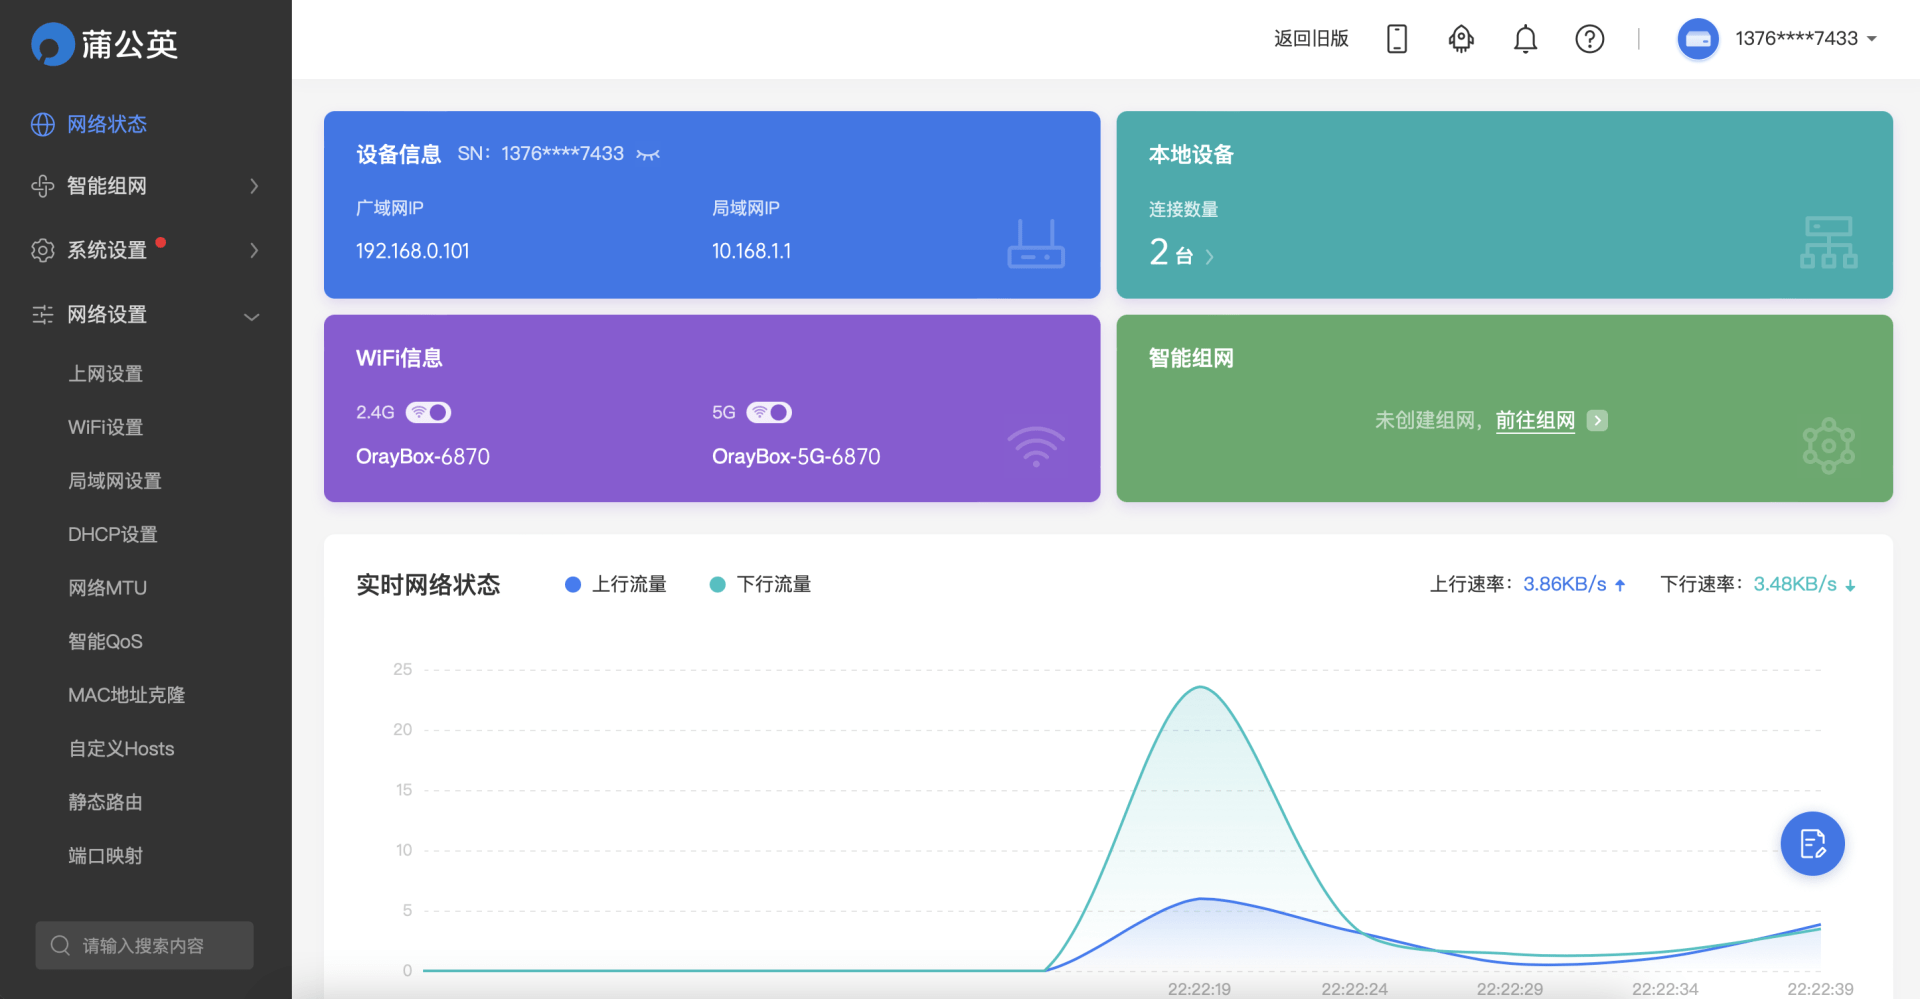Image resolution: width=1920 pixels, height=999 pixels.
Task: Open the notification bell
Action: coord(1525,39)
